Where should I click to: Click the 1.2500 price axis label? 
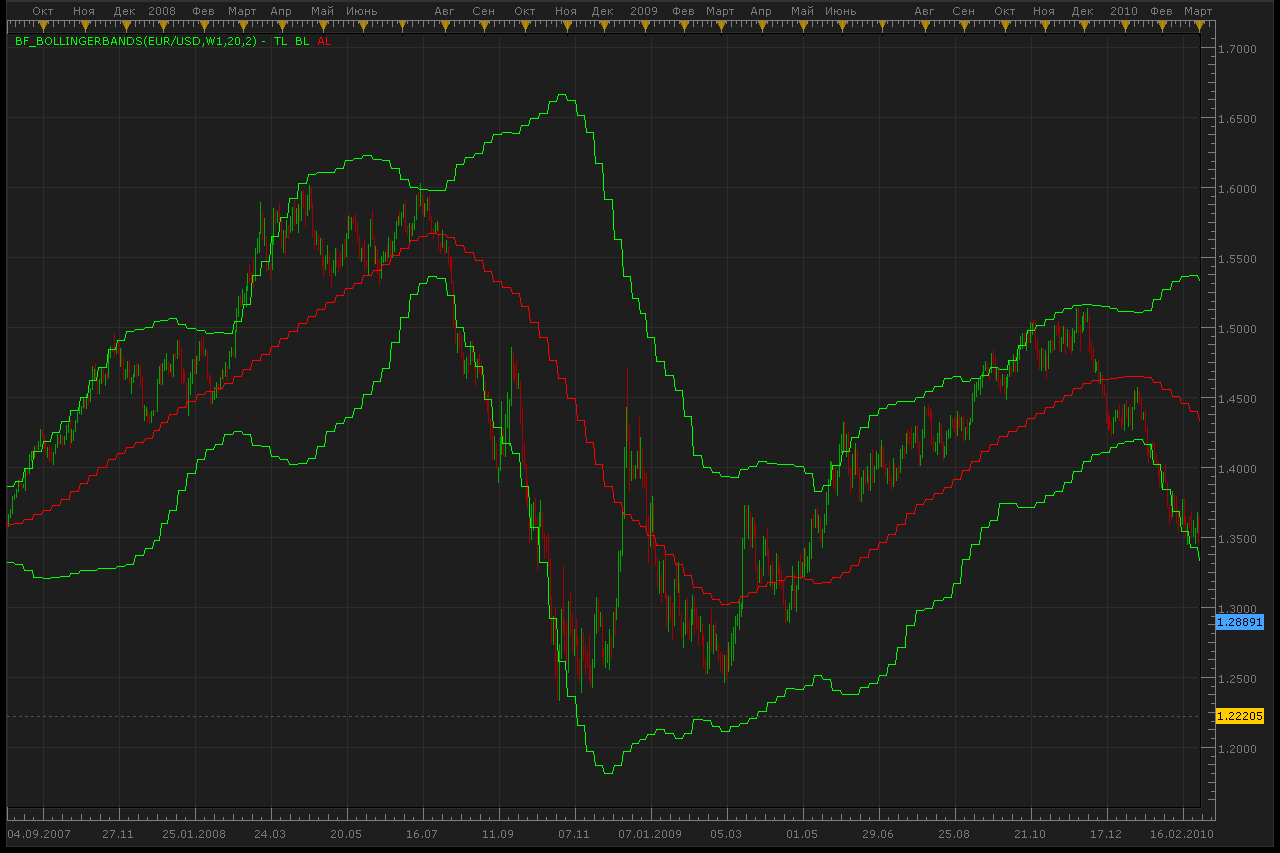[1238, 678]
